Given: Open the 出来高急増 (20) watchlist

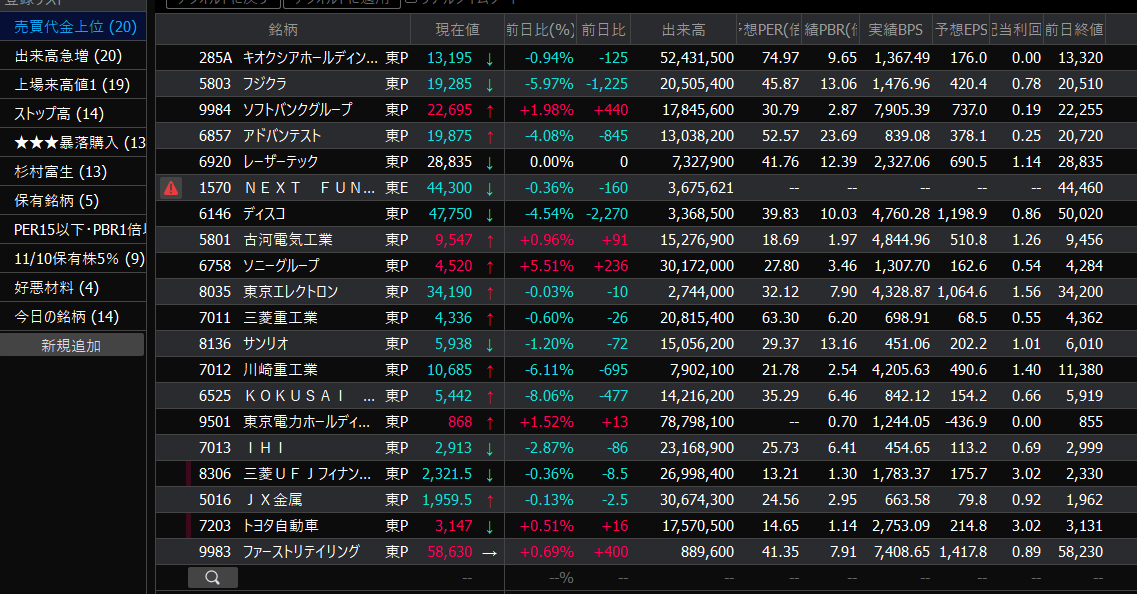Looking at the screenshot, I should click(x=68, y=56).
